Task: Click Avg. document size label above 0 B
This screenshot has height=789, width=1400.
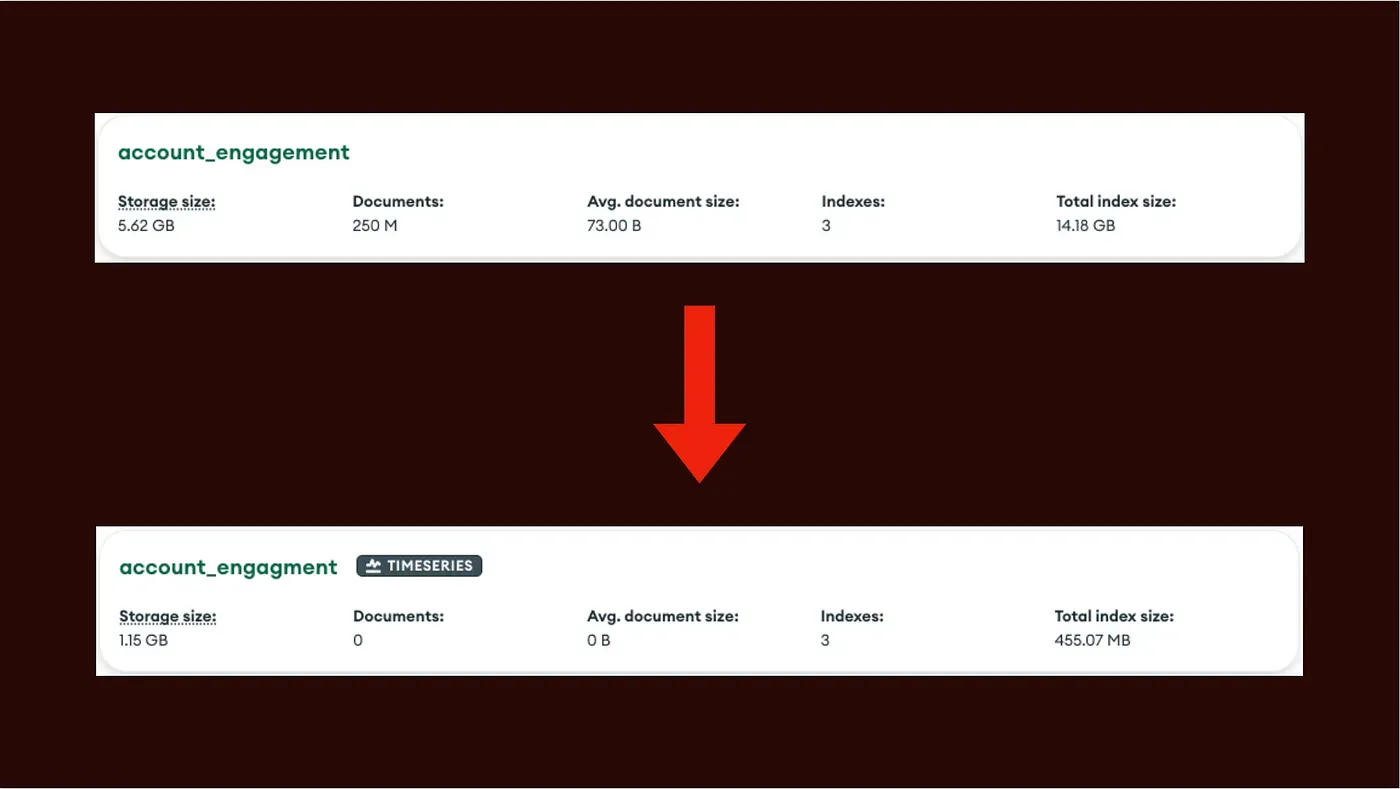Action: (662, 617)
